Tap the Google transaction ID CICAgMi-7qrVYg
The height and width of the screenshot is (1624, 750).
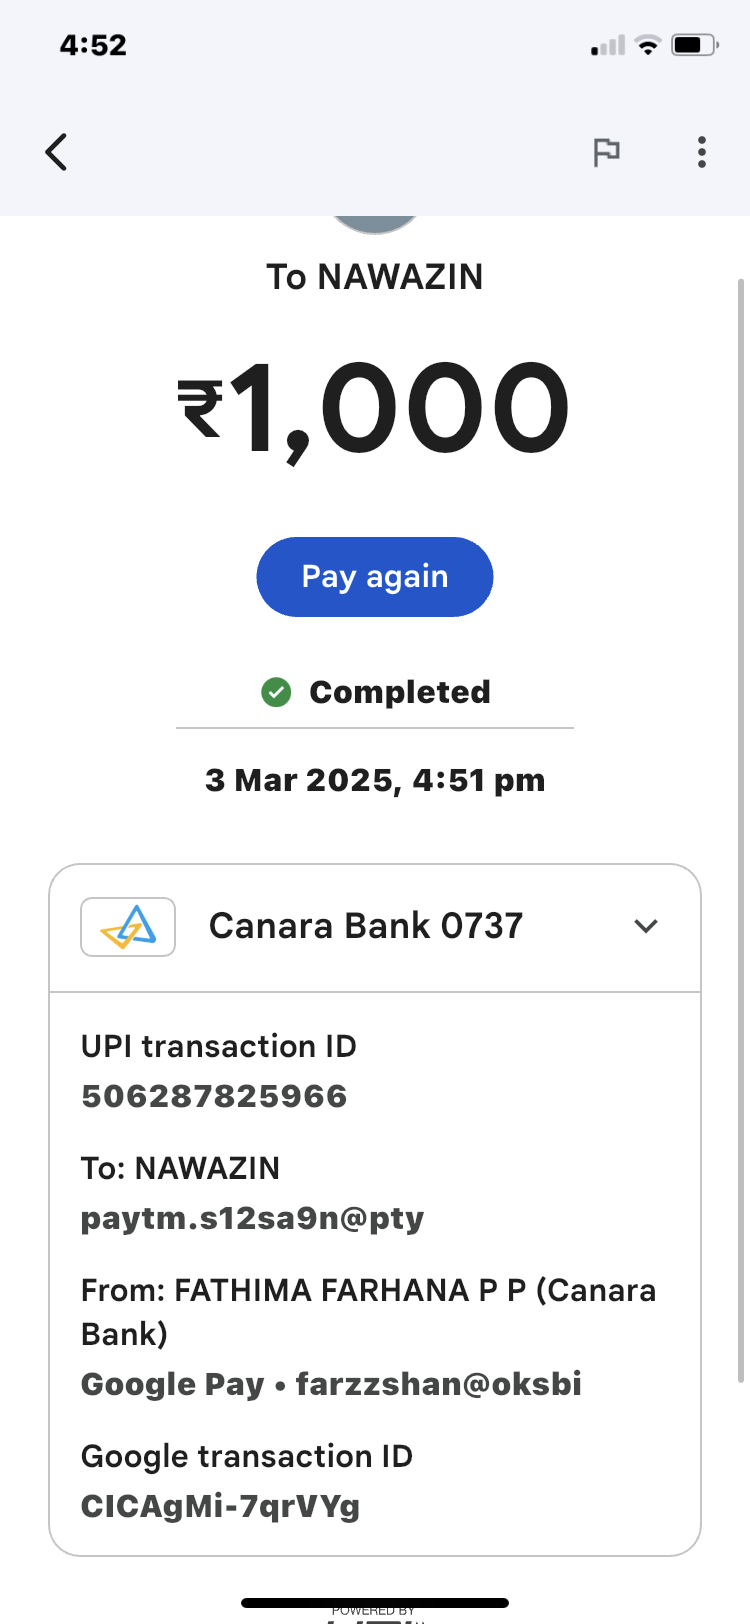click(220, 1506)
